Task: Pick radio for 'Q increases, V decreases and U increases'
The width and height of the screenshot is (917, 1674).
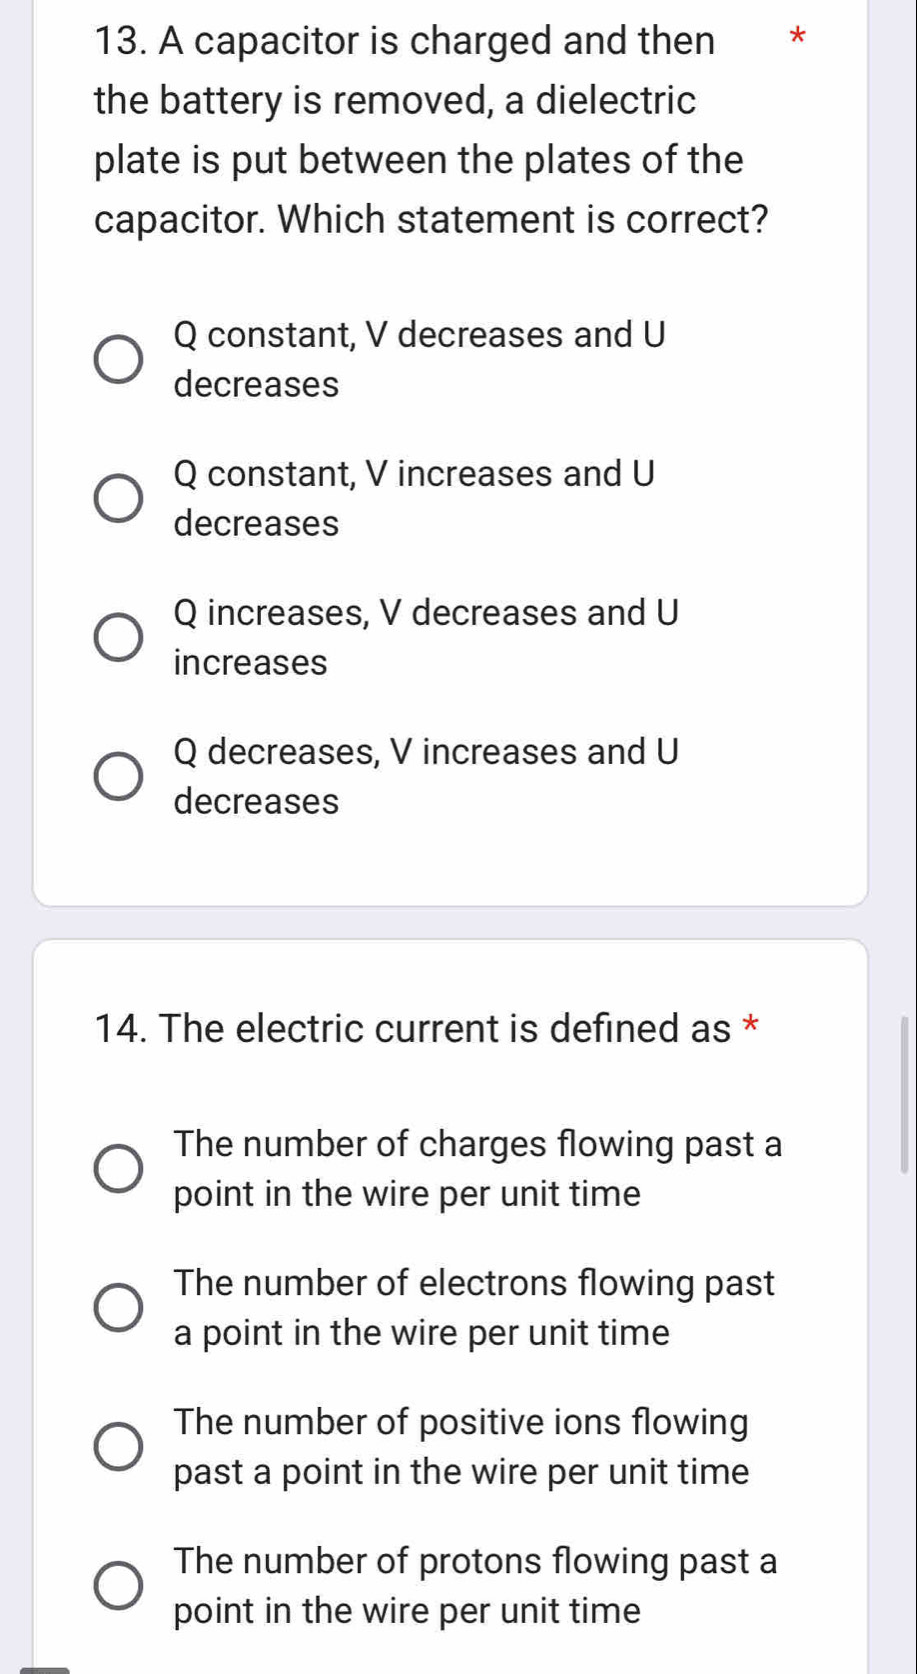Action: point(118,638)
